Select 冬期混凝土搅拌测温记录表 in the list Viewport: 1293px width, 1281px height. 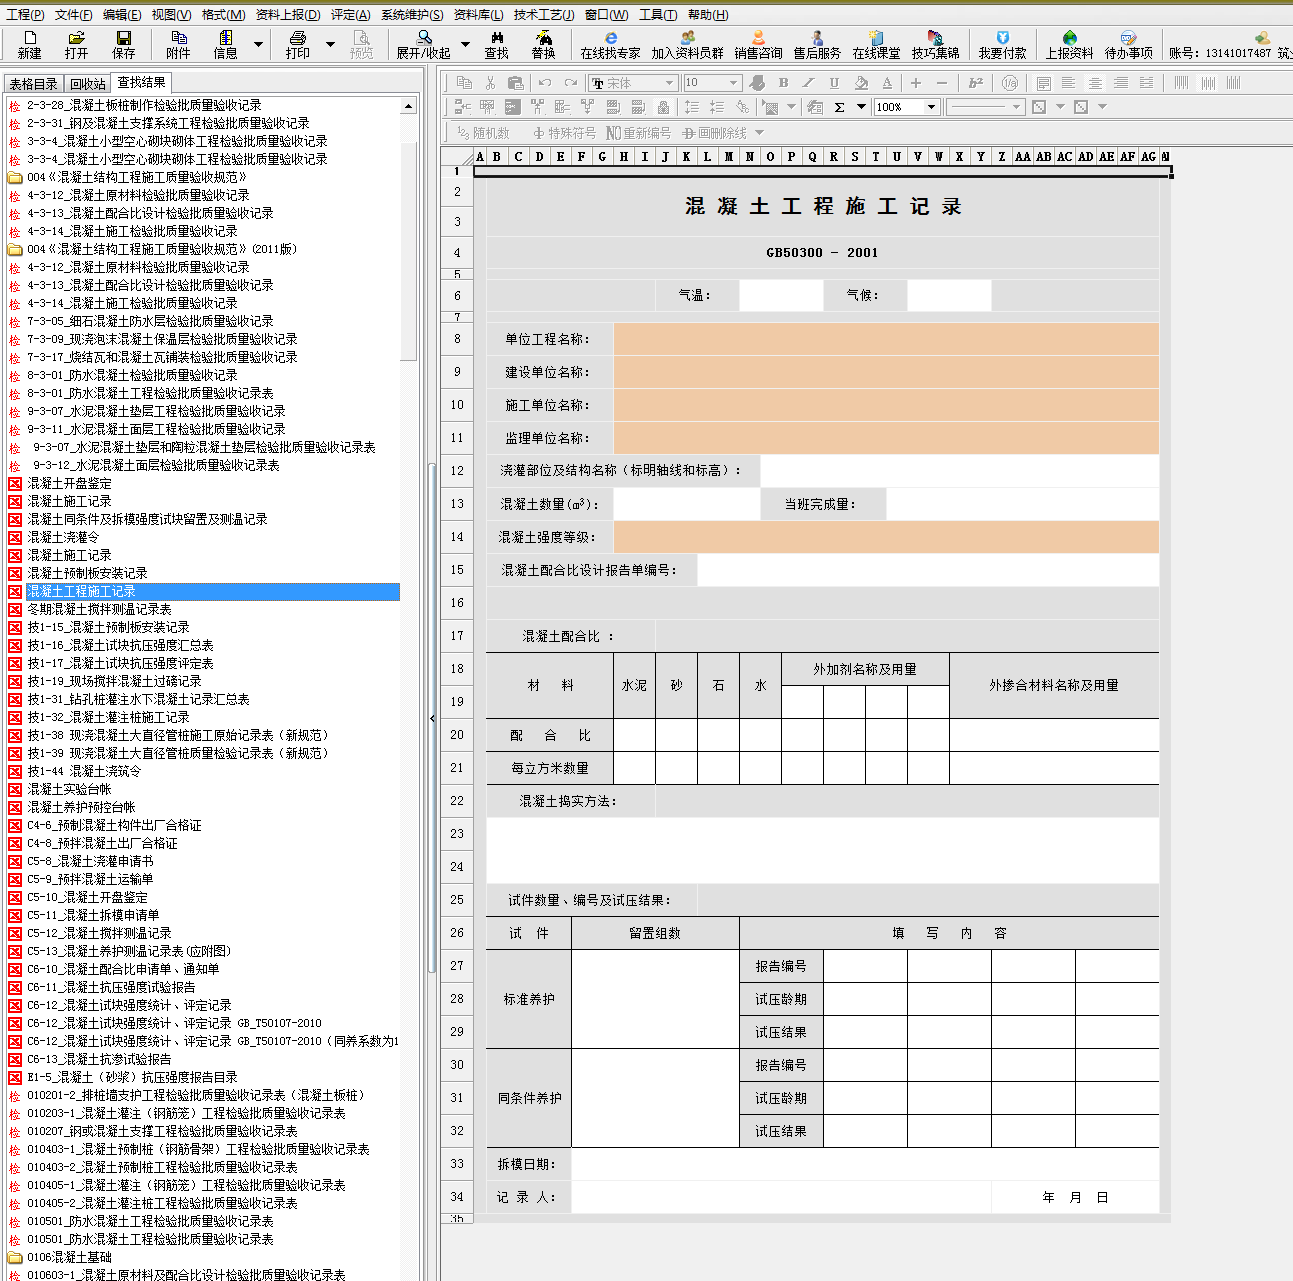tap(99, 609)
